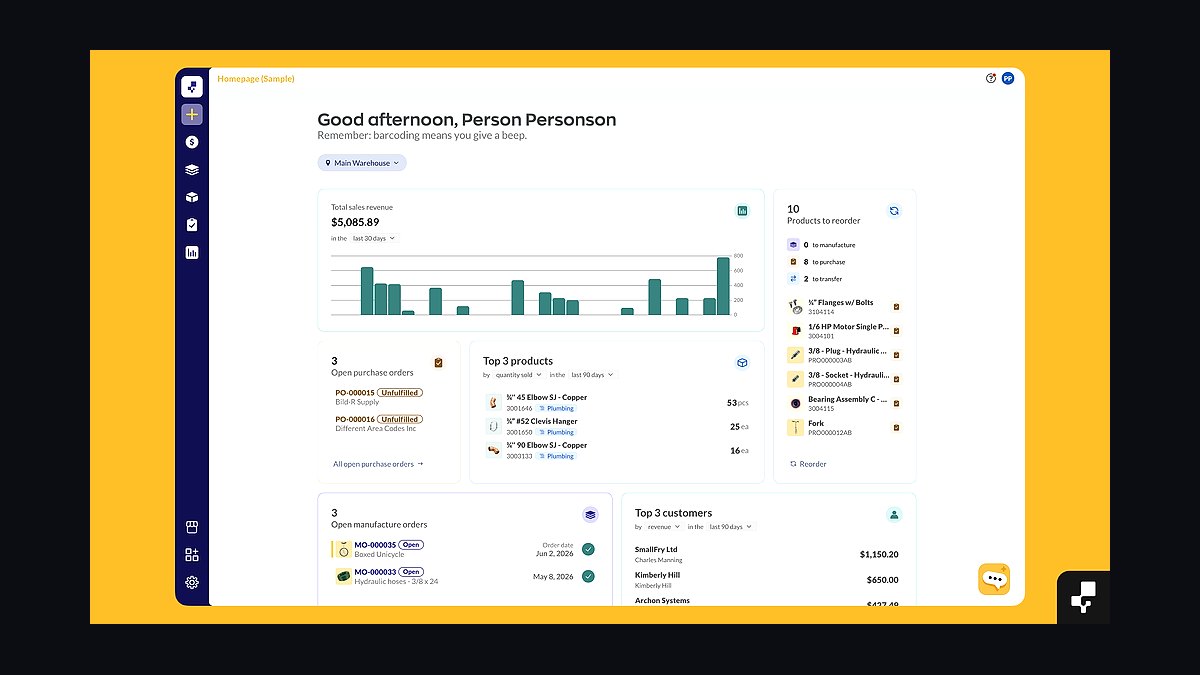This screenshot has width=1200, height=675.
Task: Toggle green checkmark for MO-000035
Action: tap(588, 549)
